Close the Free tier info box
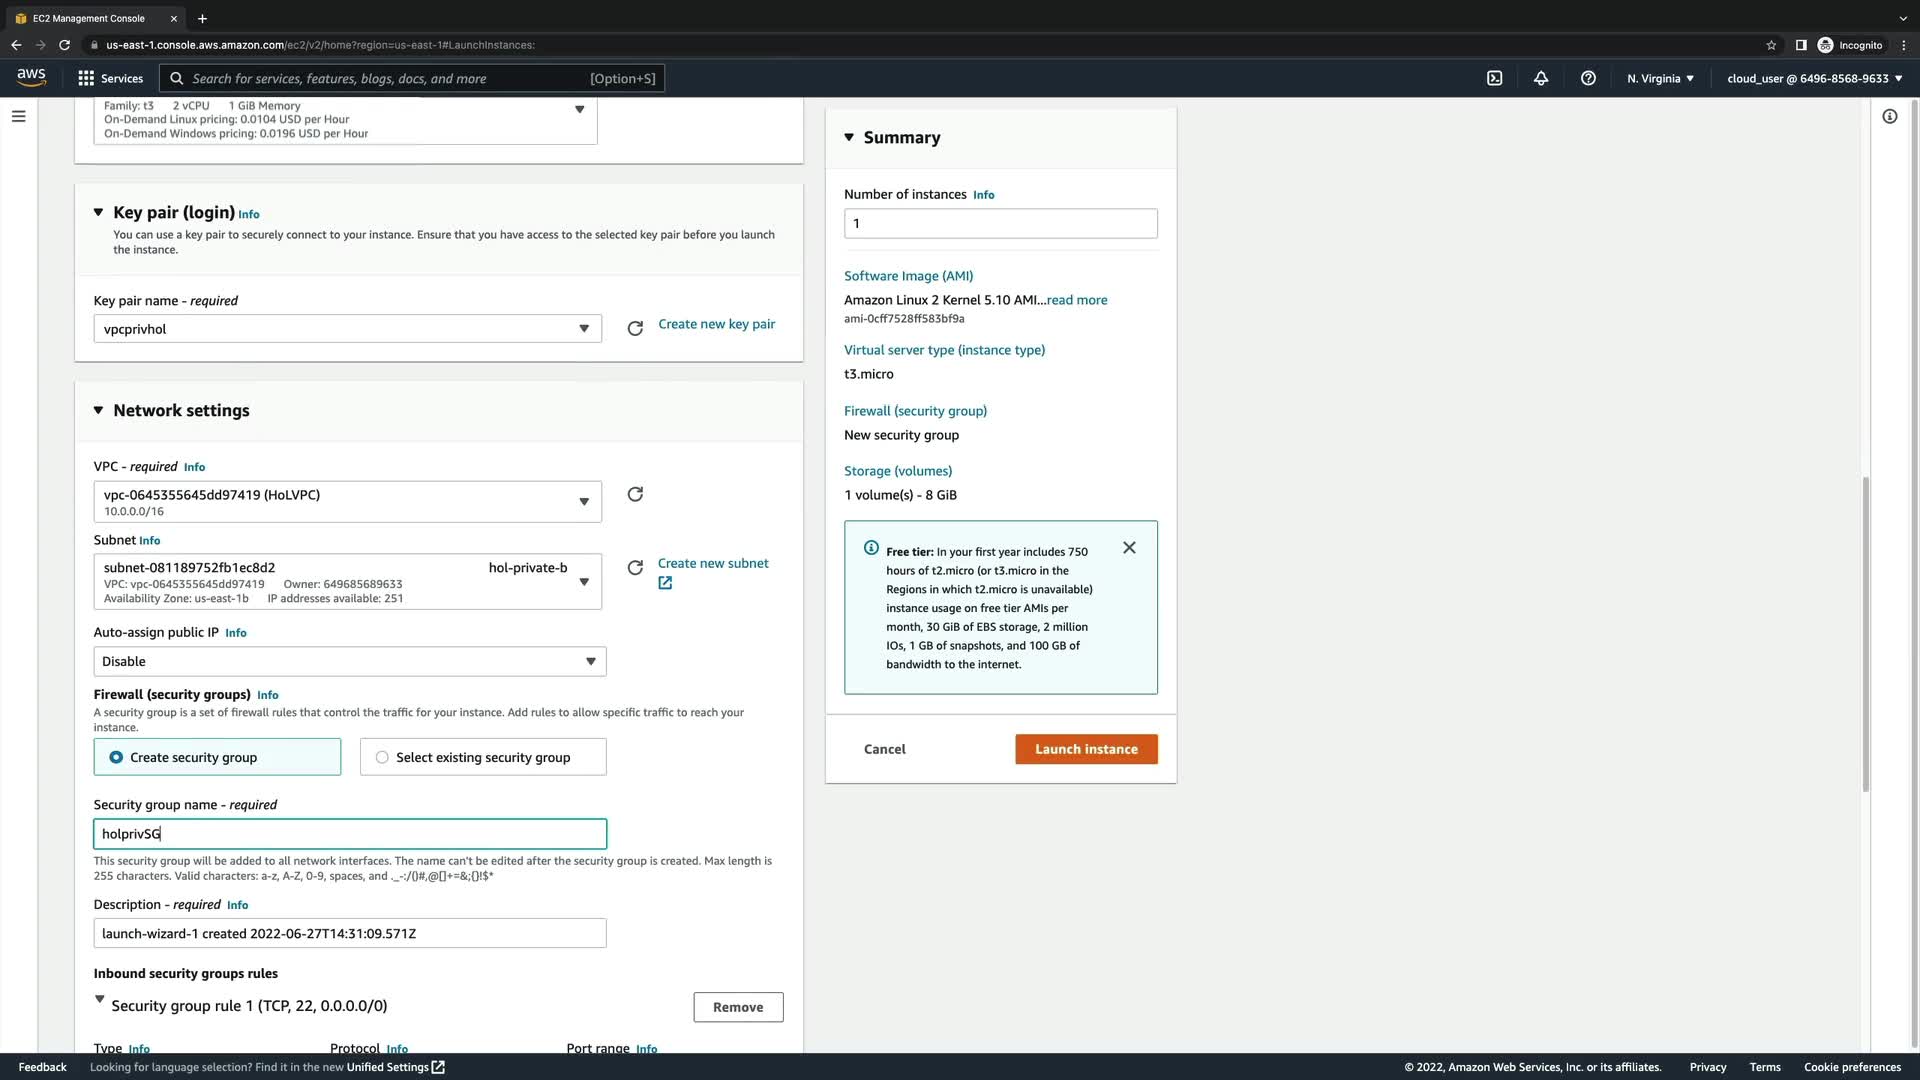Image resolution: width=1920 pixels, height=1080 pixels. pos(1129,548)
